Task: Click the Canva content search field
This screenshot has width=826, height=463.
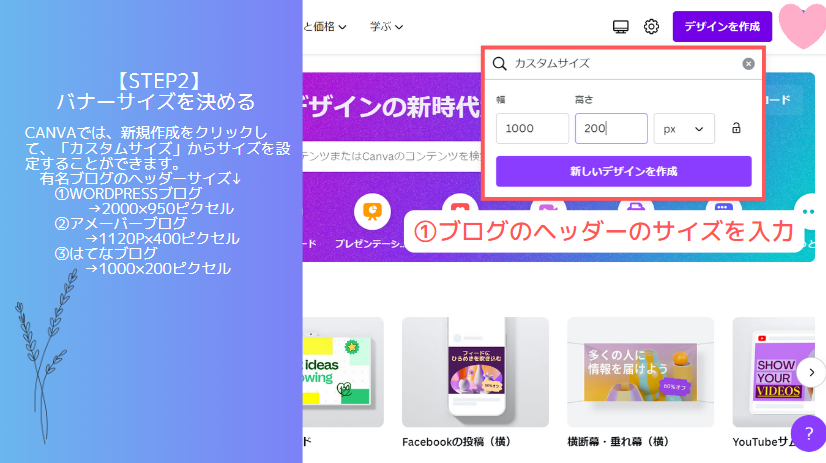Action: click(x=392, y=156)
